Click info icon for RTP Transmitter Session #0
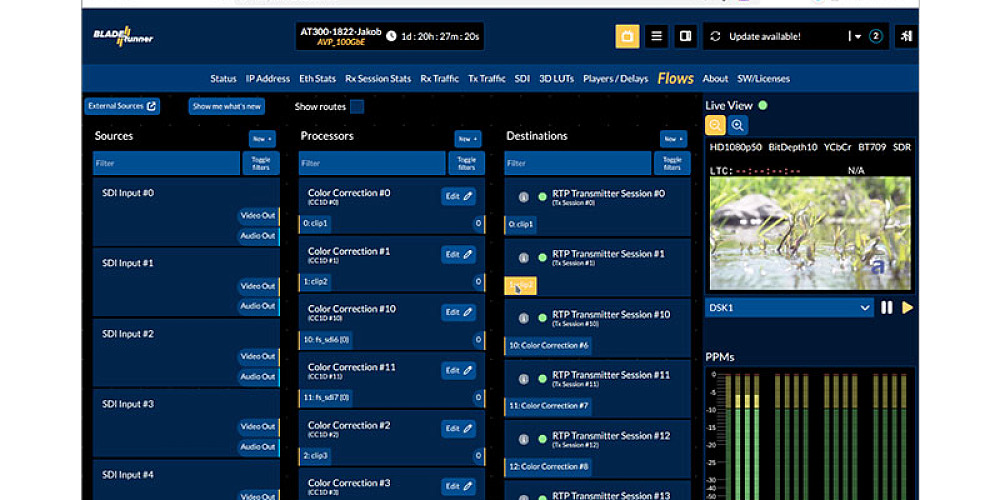This screenshot has height=500, width=1000. point(523,197)
